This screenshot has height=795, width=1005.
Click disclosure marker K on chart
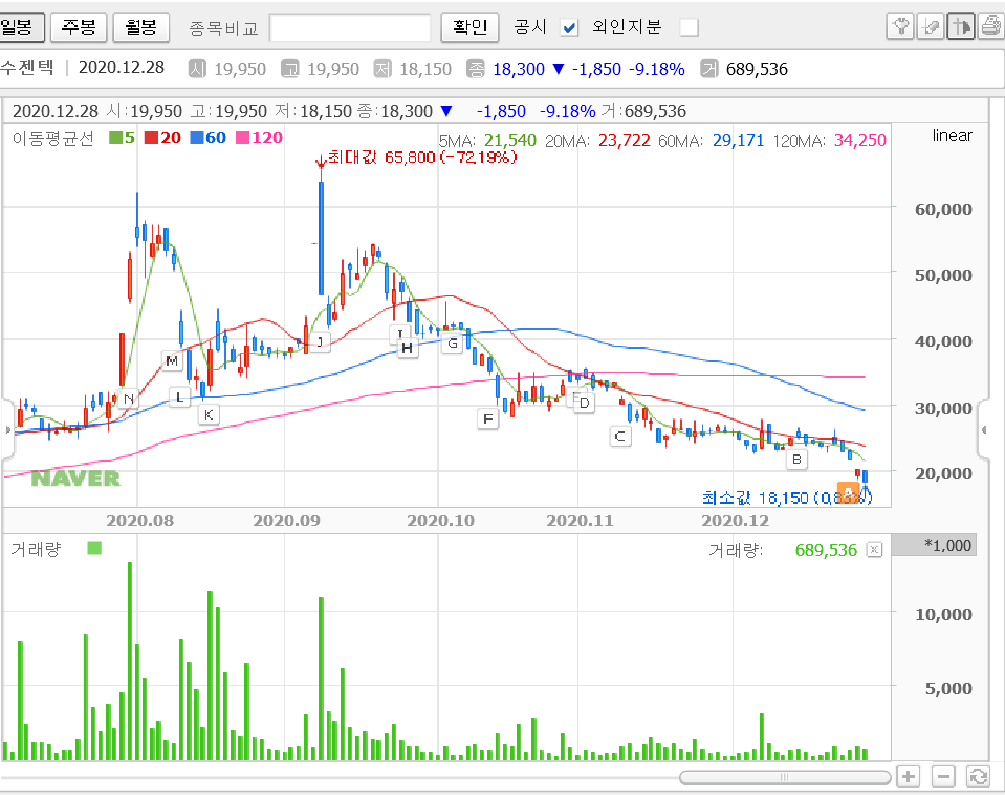[209, 415]
